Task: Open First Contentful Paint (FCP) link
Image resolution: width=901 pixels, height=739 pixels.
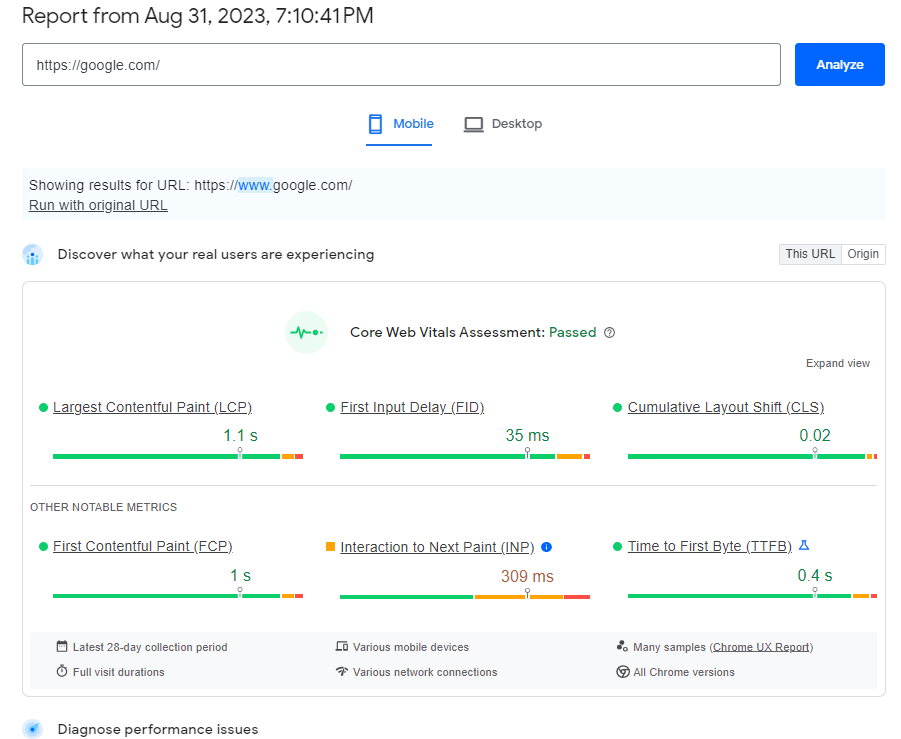Action: 143,546
